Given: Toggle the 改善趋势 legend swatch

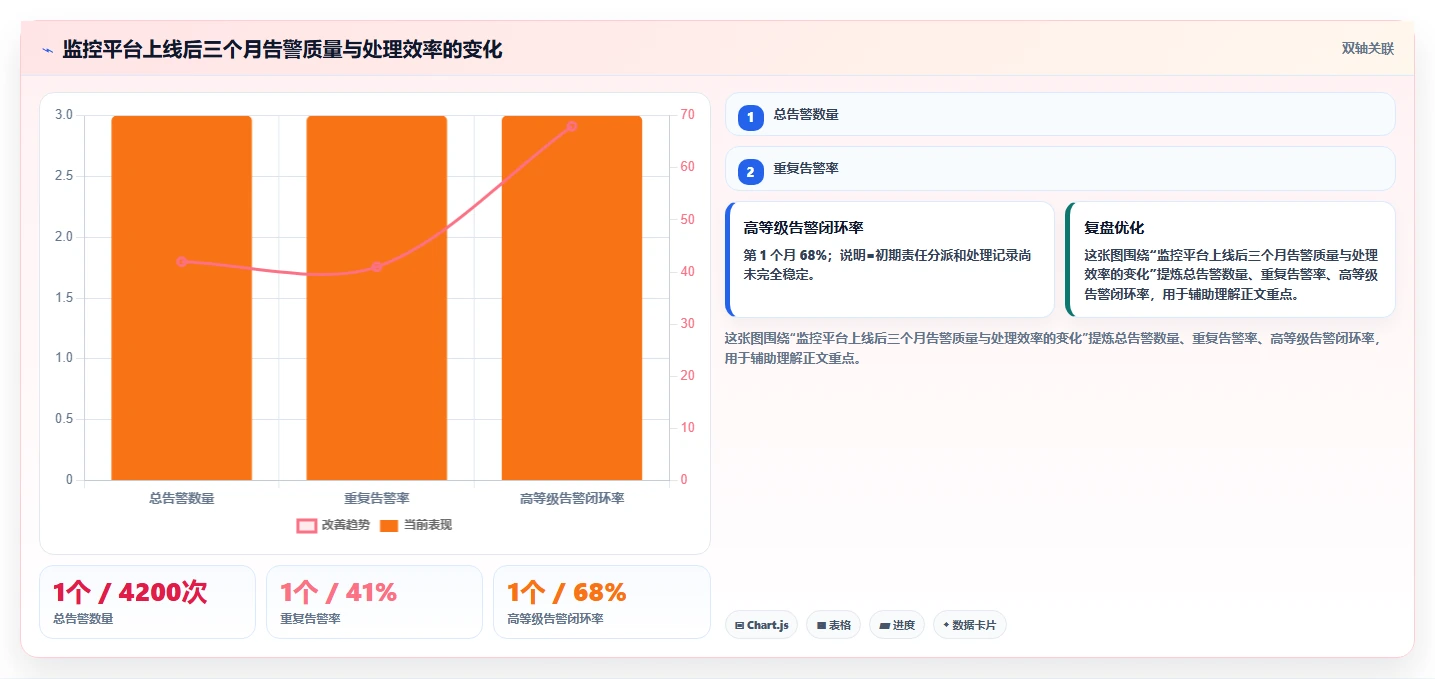Looking at the screenshot, I should coord(306,525).
